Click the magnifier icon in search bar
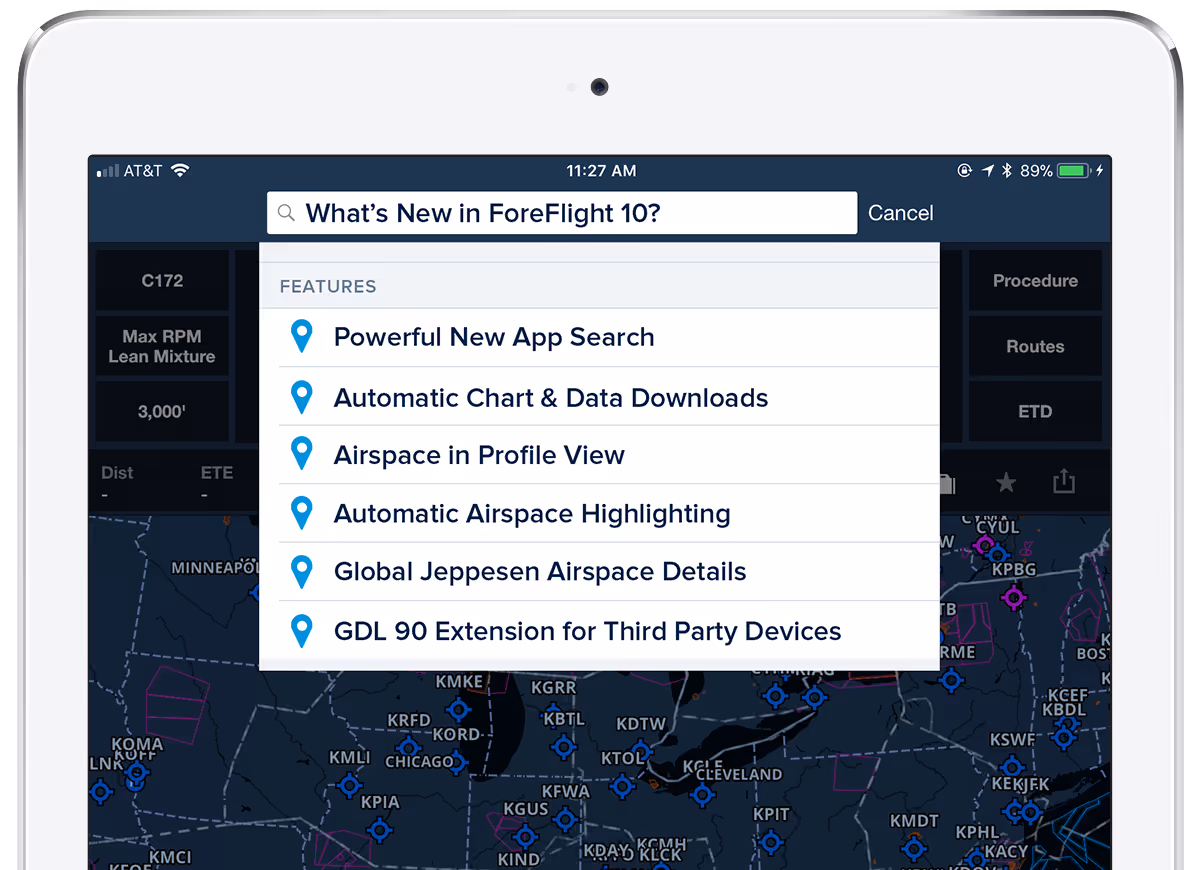Viewport: 1200px width, 870px height. tap(286, 213)
